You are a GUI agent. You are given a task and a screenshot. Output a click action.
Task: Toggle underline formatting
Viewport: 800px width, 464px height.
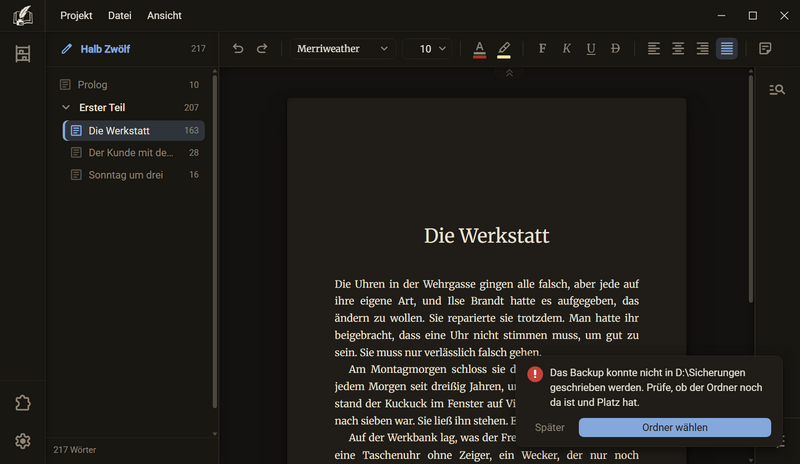click(x=591, y=48)
